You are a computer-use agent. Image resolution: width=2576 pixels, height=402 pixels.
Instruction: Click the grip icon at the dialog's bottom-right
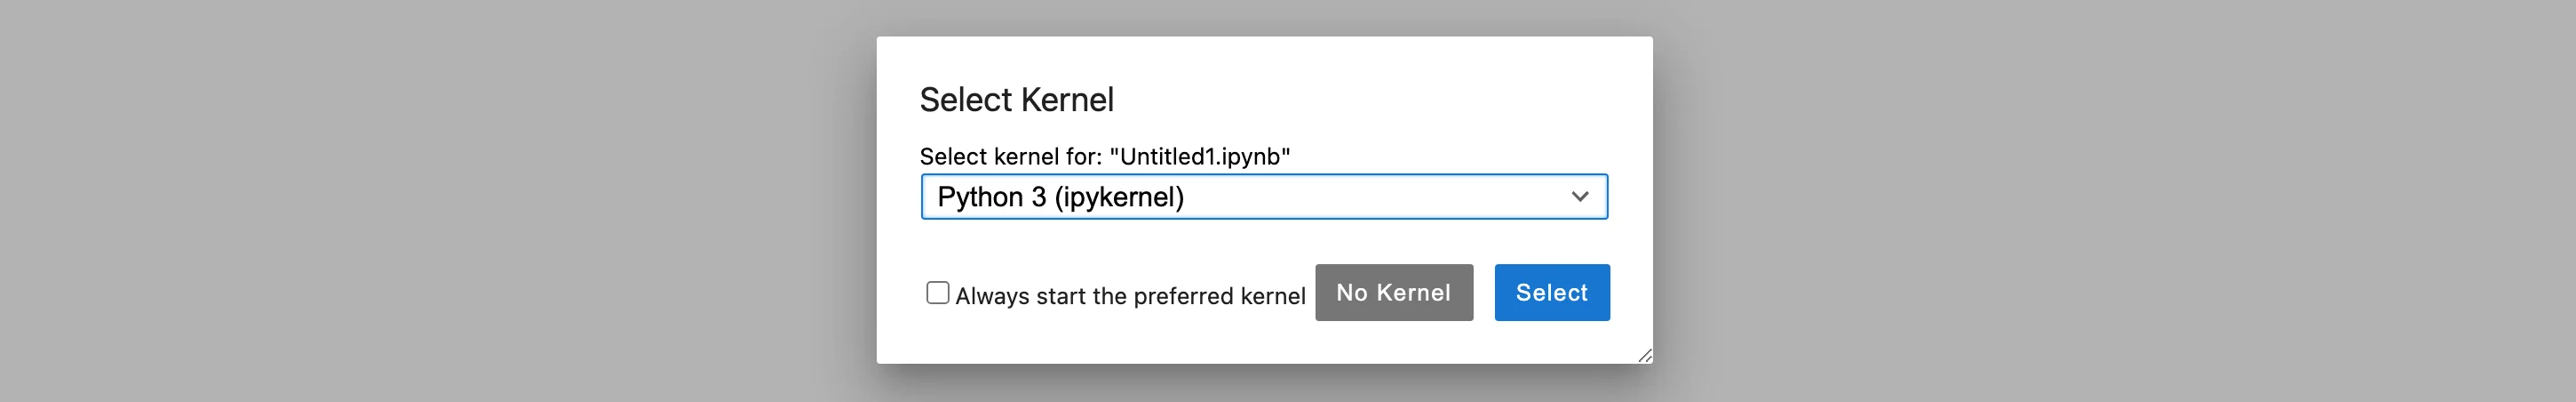tap(1644, 355)
